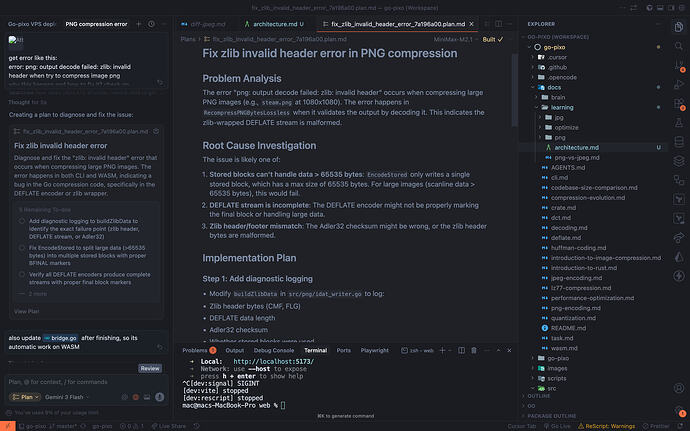690x431 pixels.
Task: Click Live Share in the status bar
Action: [168, 426]
